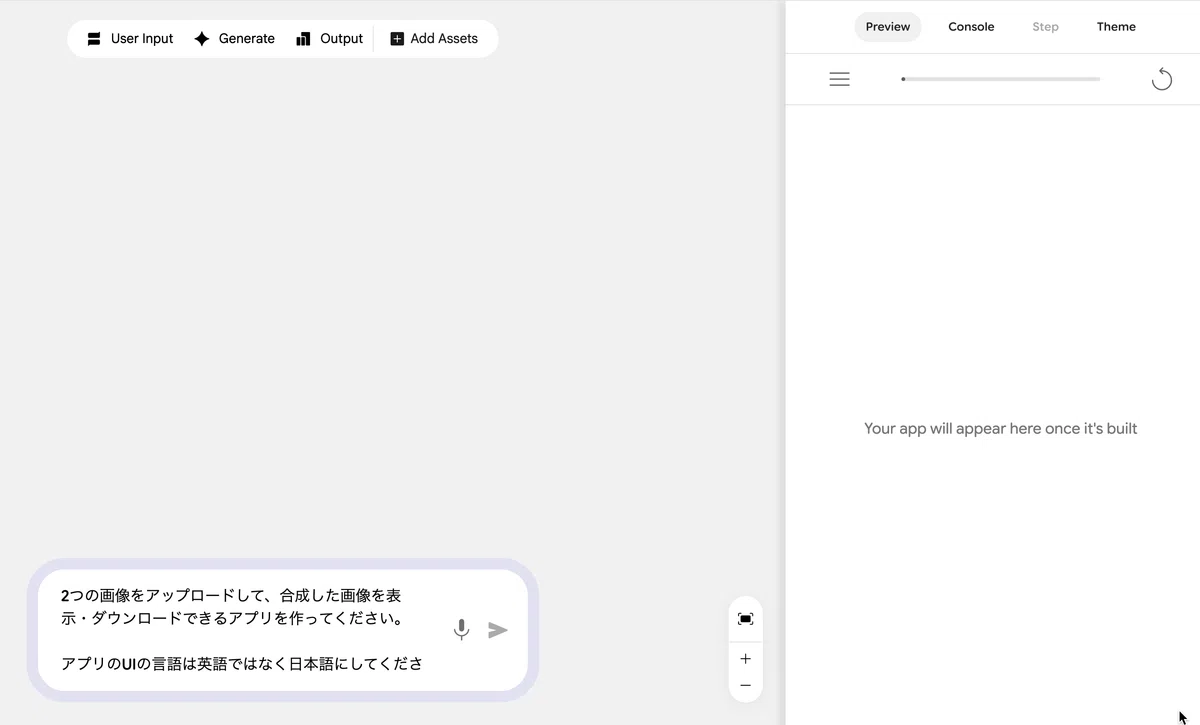Zoom in the canvas with plus button
1200x725 pixels.
pyautogui.click(x=745, y=659)
